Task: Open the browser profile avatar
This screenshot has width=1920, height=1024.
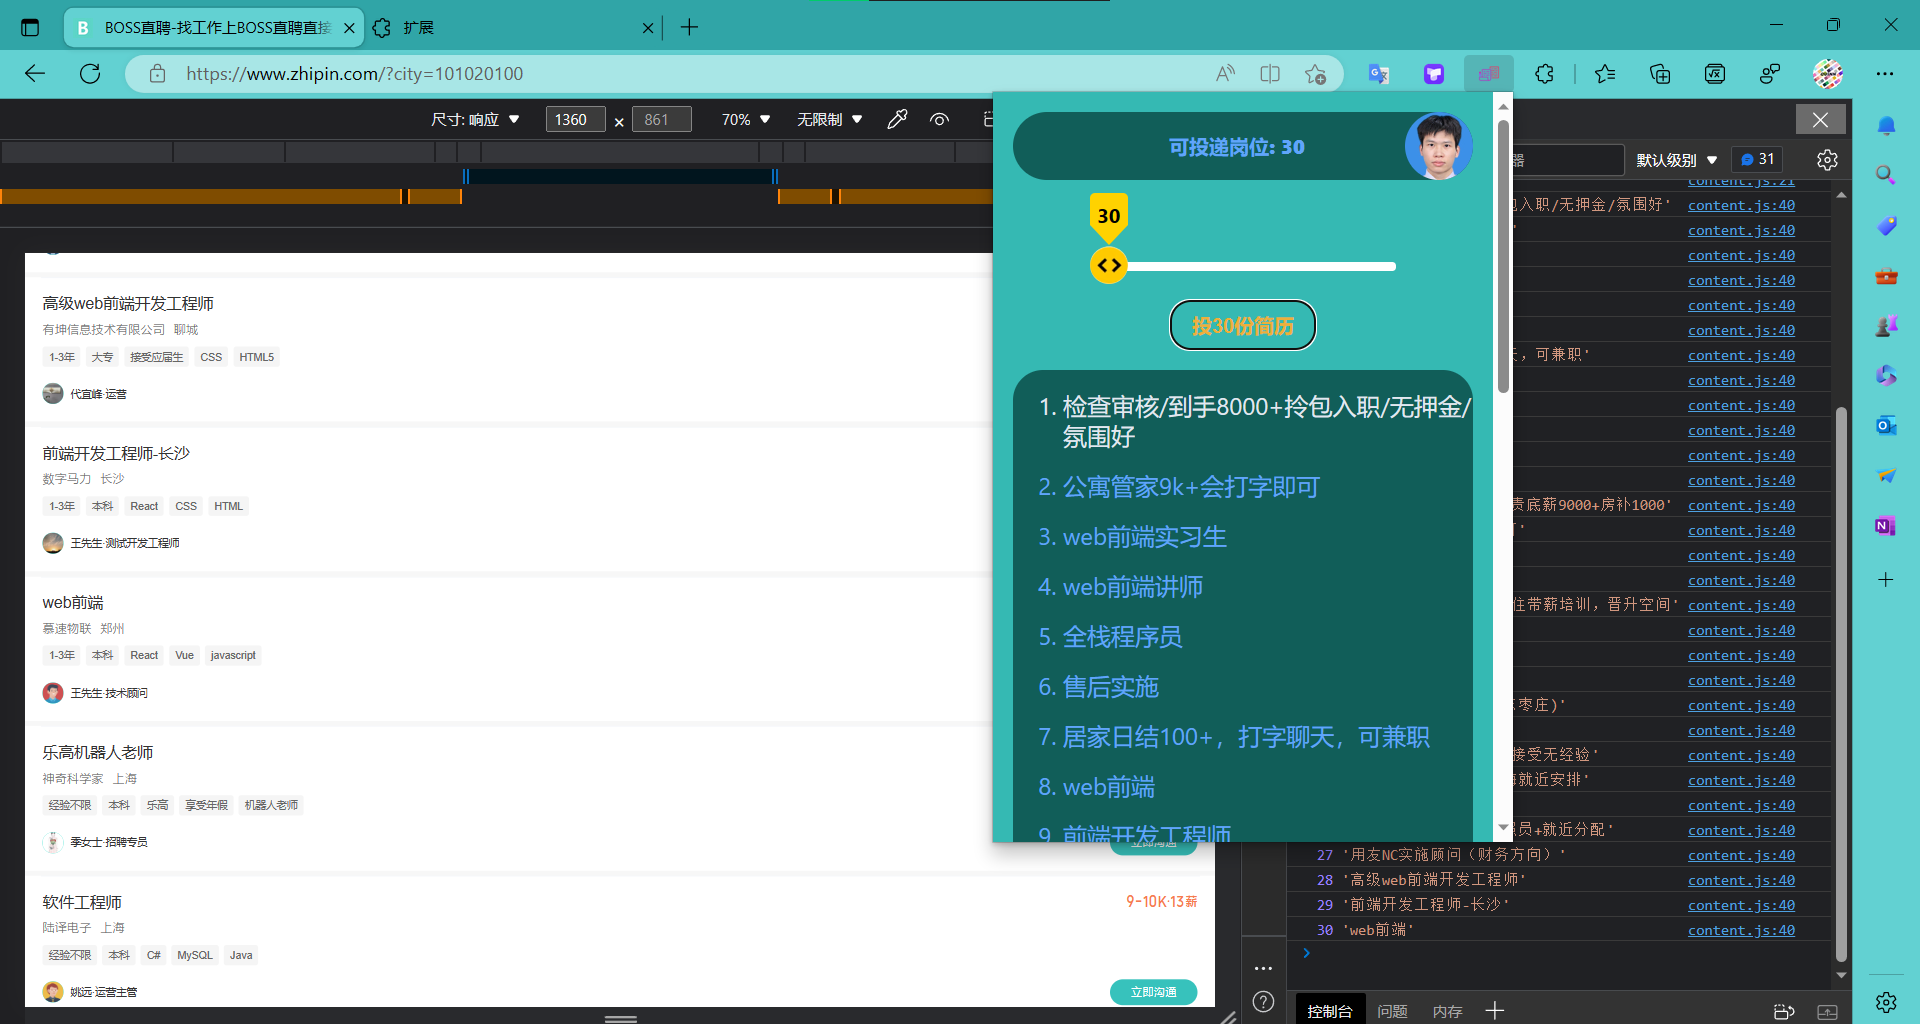Action: pyautogui.click(x=1828, y=73)
